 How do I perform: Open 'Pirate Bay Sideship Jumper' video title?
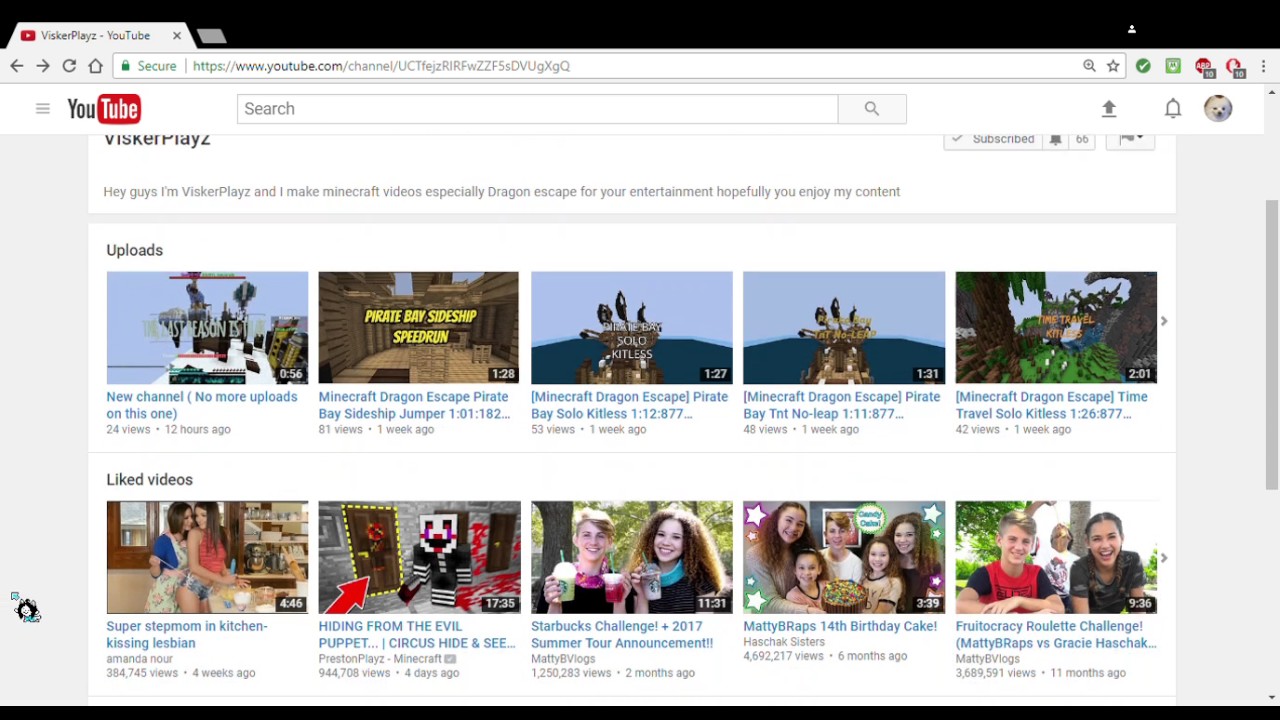pos(414,405)
